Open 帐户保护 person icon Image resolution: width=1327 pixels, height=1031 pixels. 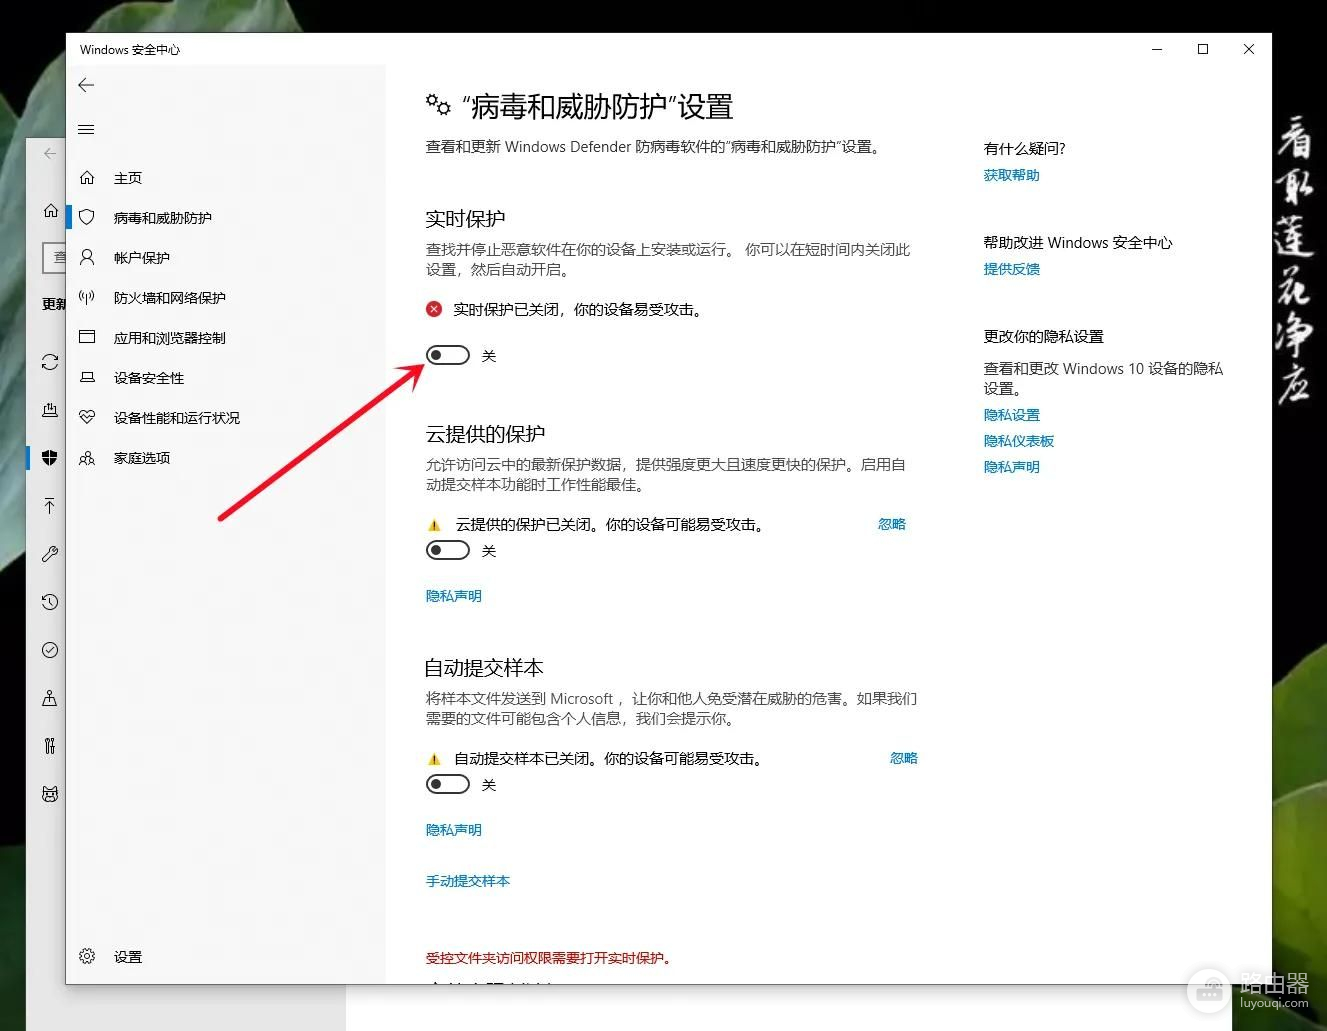[x=87, y=258]
